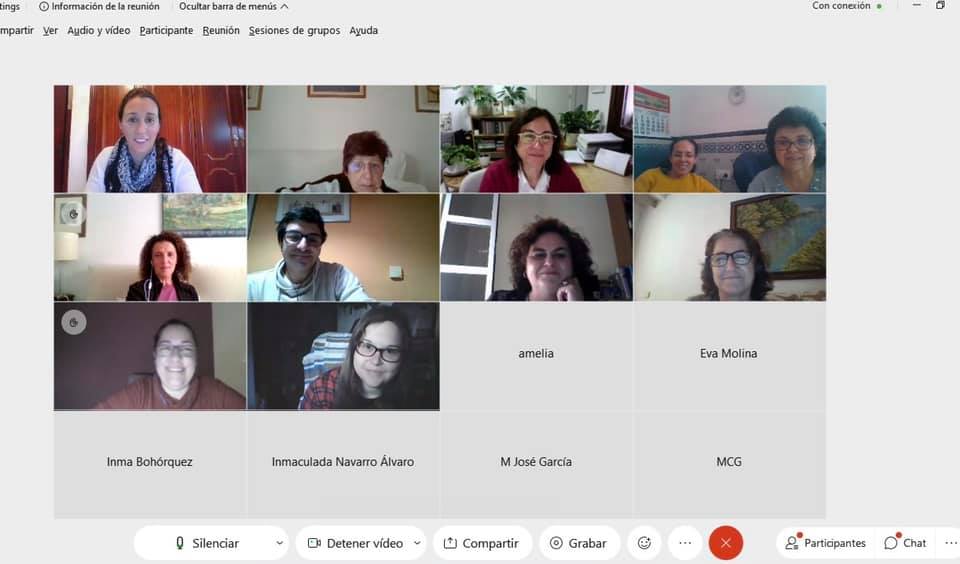The height and width of the screenshot is (564, 960).
Task: Click the Grabar record button
Action: pyautogui.click(x=579, y=543)
